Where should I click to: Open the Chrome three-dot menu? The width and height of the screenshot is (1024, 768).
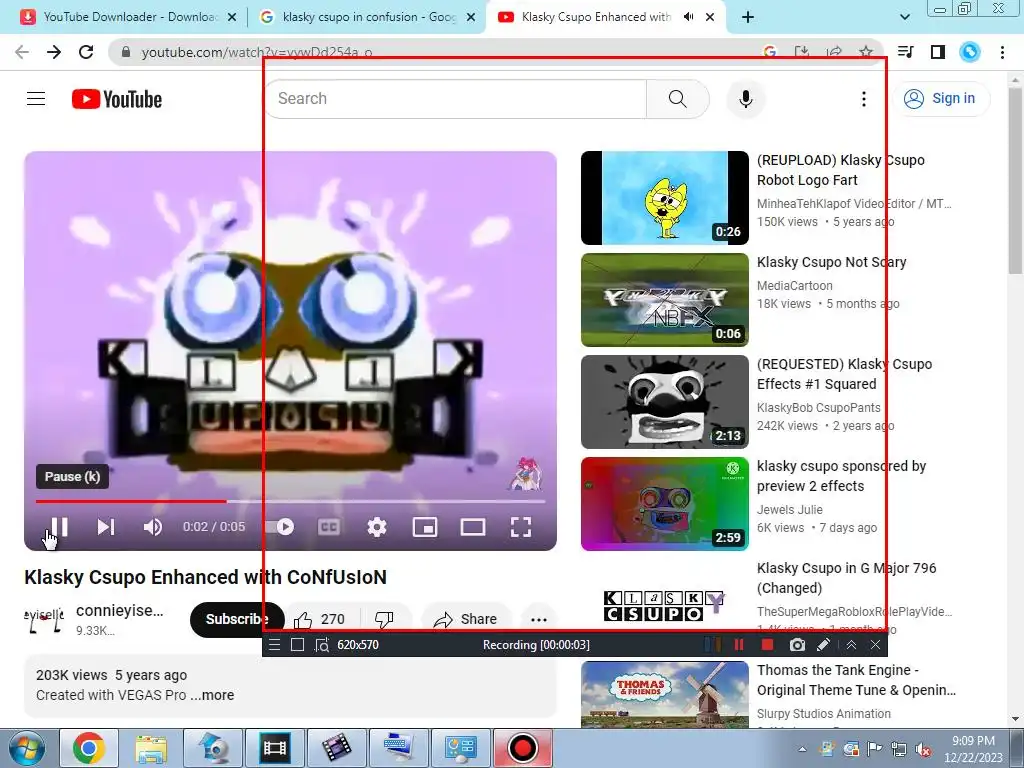click(x=1002, y=52)
